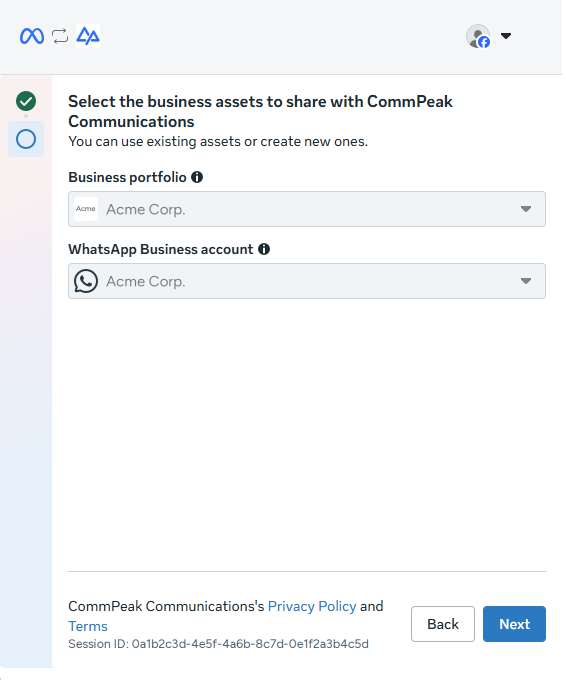The width and height of the screenshot is (566, 680).
Task: Select the completed green checkmark step
Action: [x=26, y=101]
